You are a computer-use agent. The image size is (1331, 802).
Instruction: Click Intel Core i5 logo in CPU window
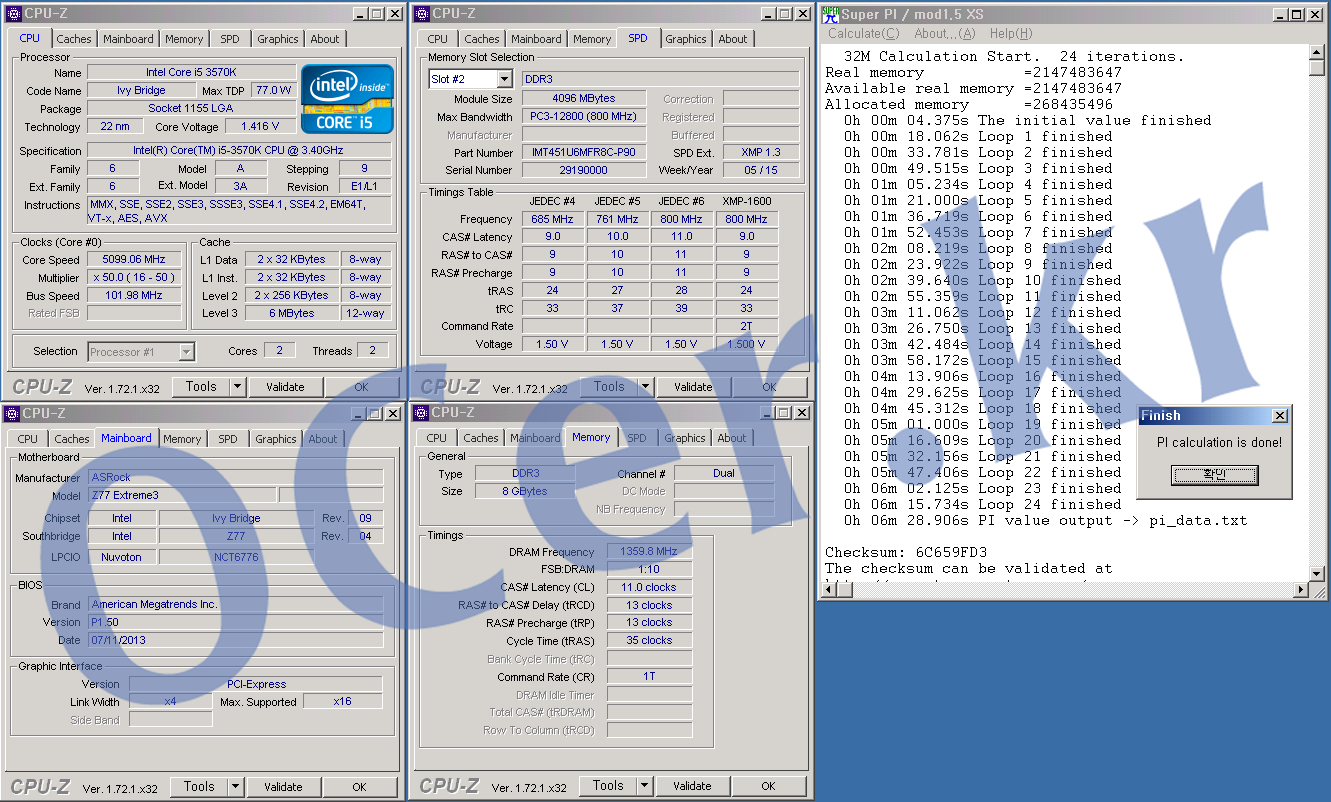point(347,100)
